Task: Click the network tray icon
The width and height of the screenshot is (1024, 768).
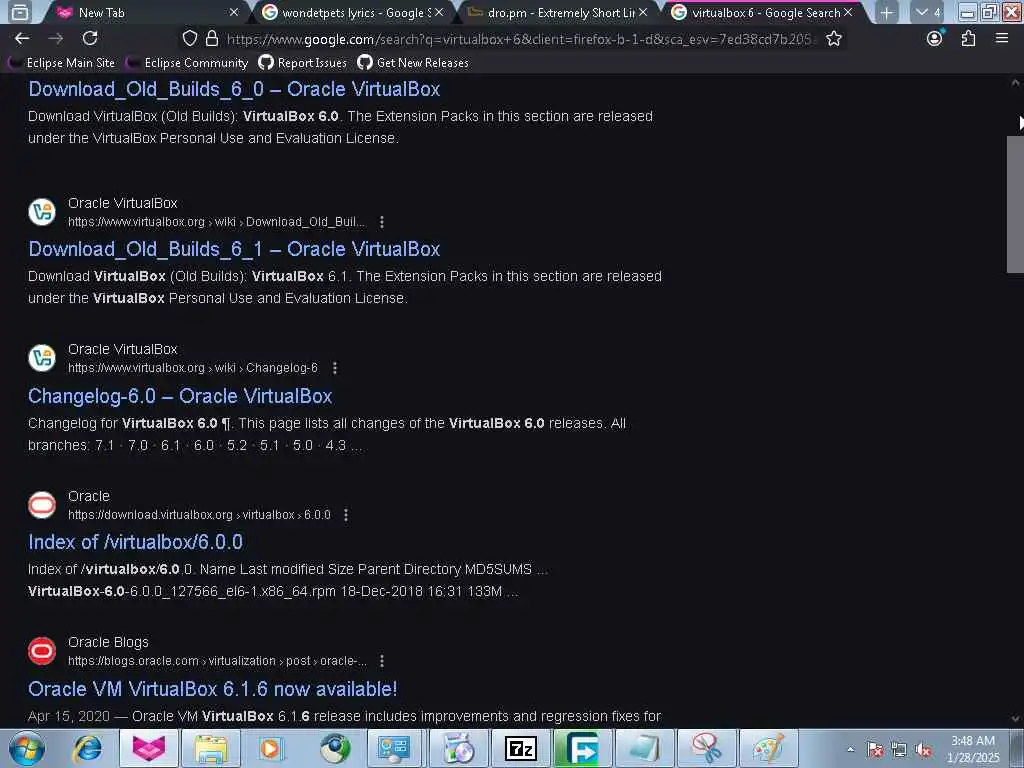Action: (x=899, y=750)
